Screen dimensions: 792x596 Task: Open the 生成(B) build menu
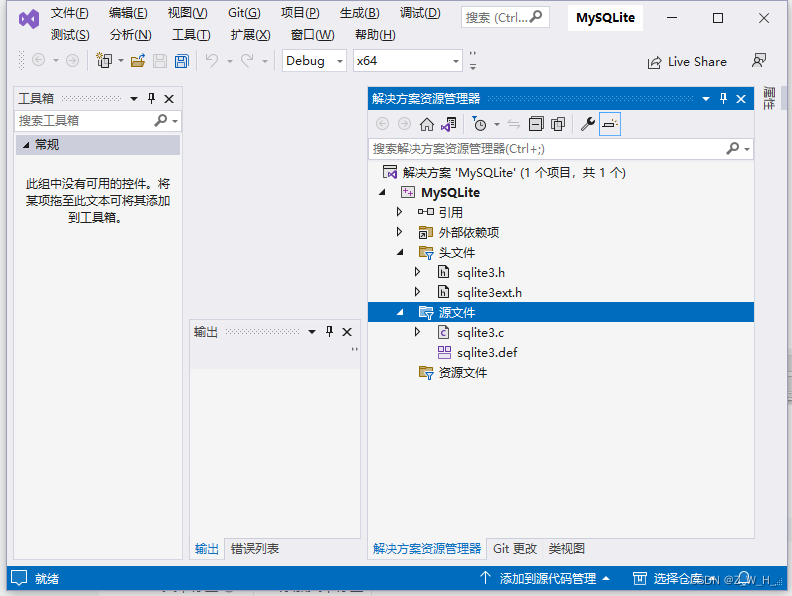[360, 13]
